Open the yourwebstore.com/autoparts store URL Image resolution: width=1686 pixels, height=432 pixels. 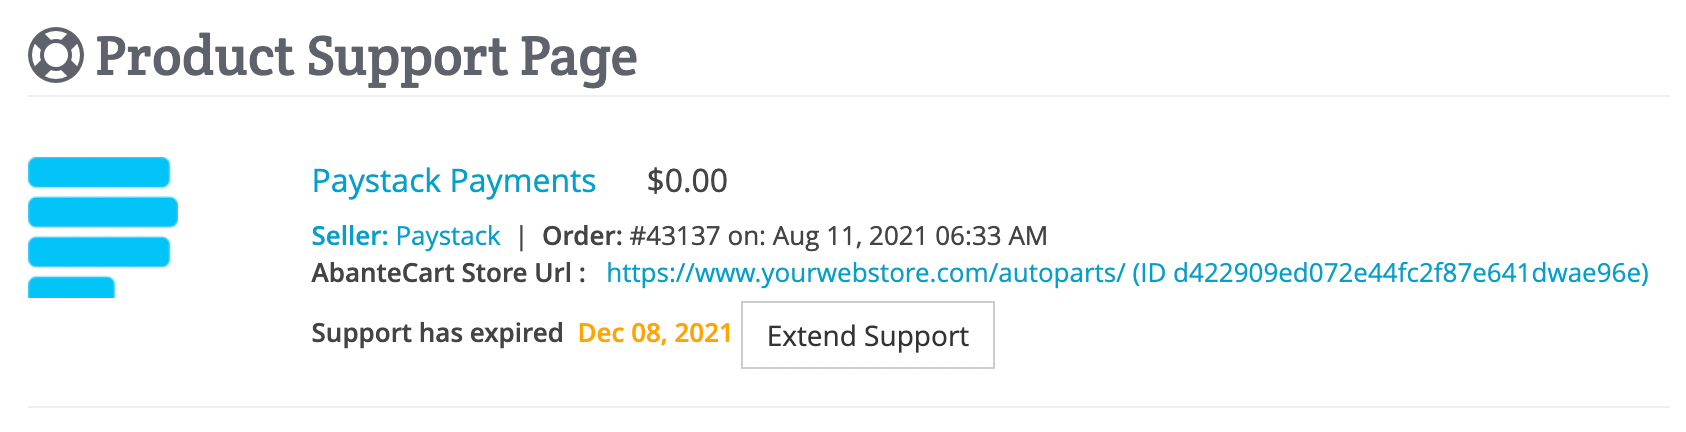click(866, 273)
